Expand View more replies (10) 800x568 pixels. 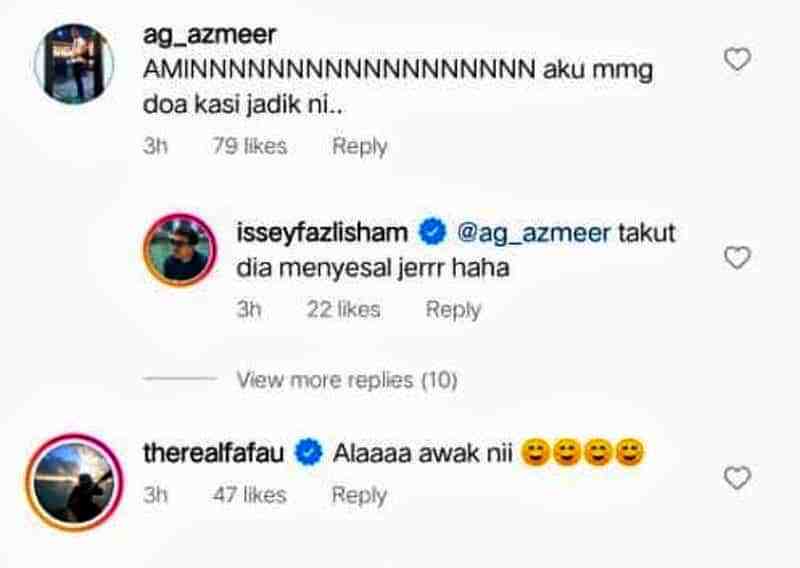coord(347,380)
